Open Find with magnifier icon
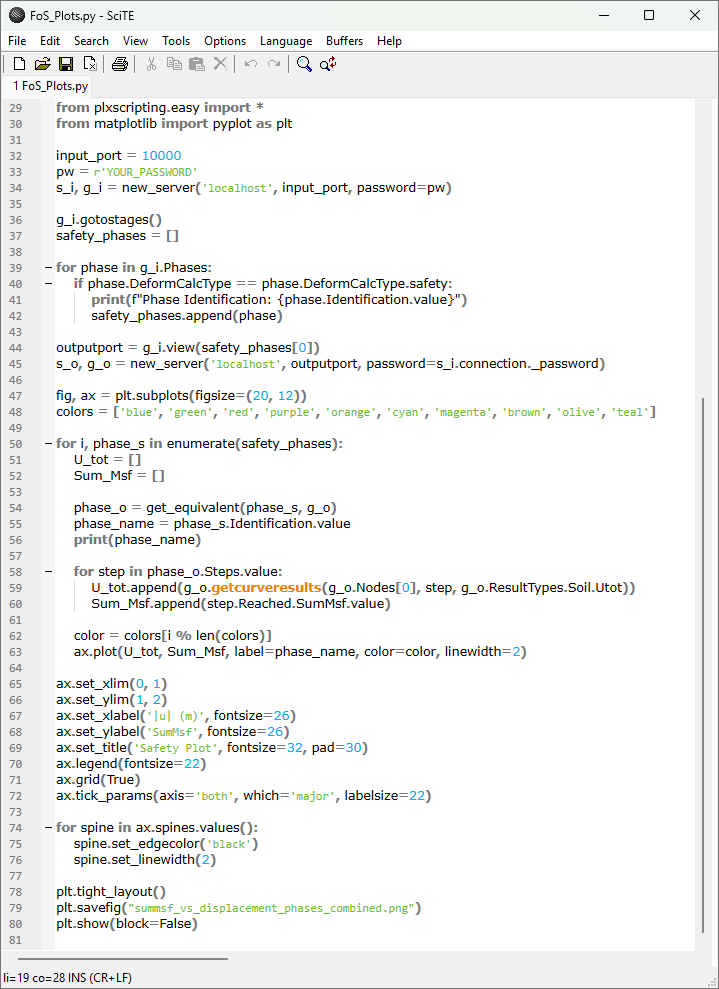719x989 pixels. click(x=304, y=64)
